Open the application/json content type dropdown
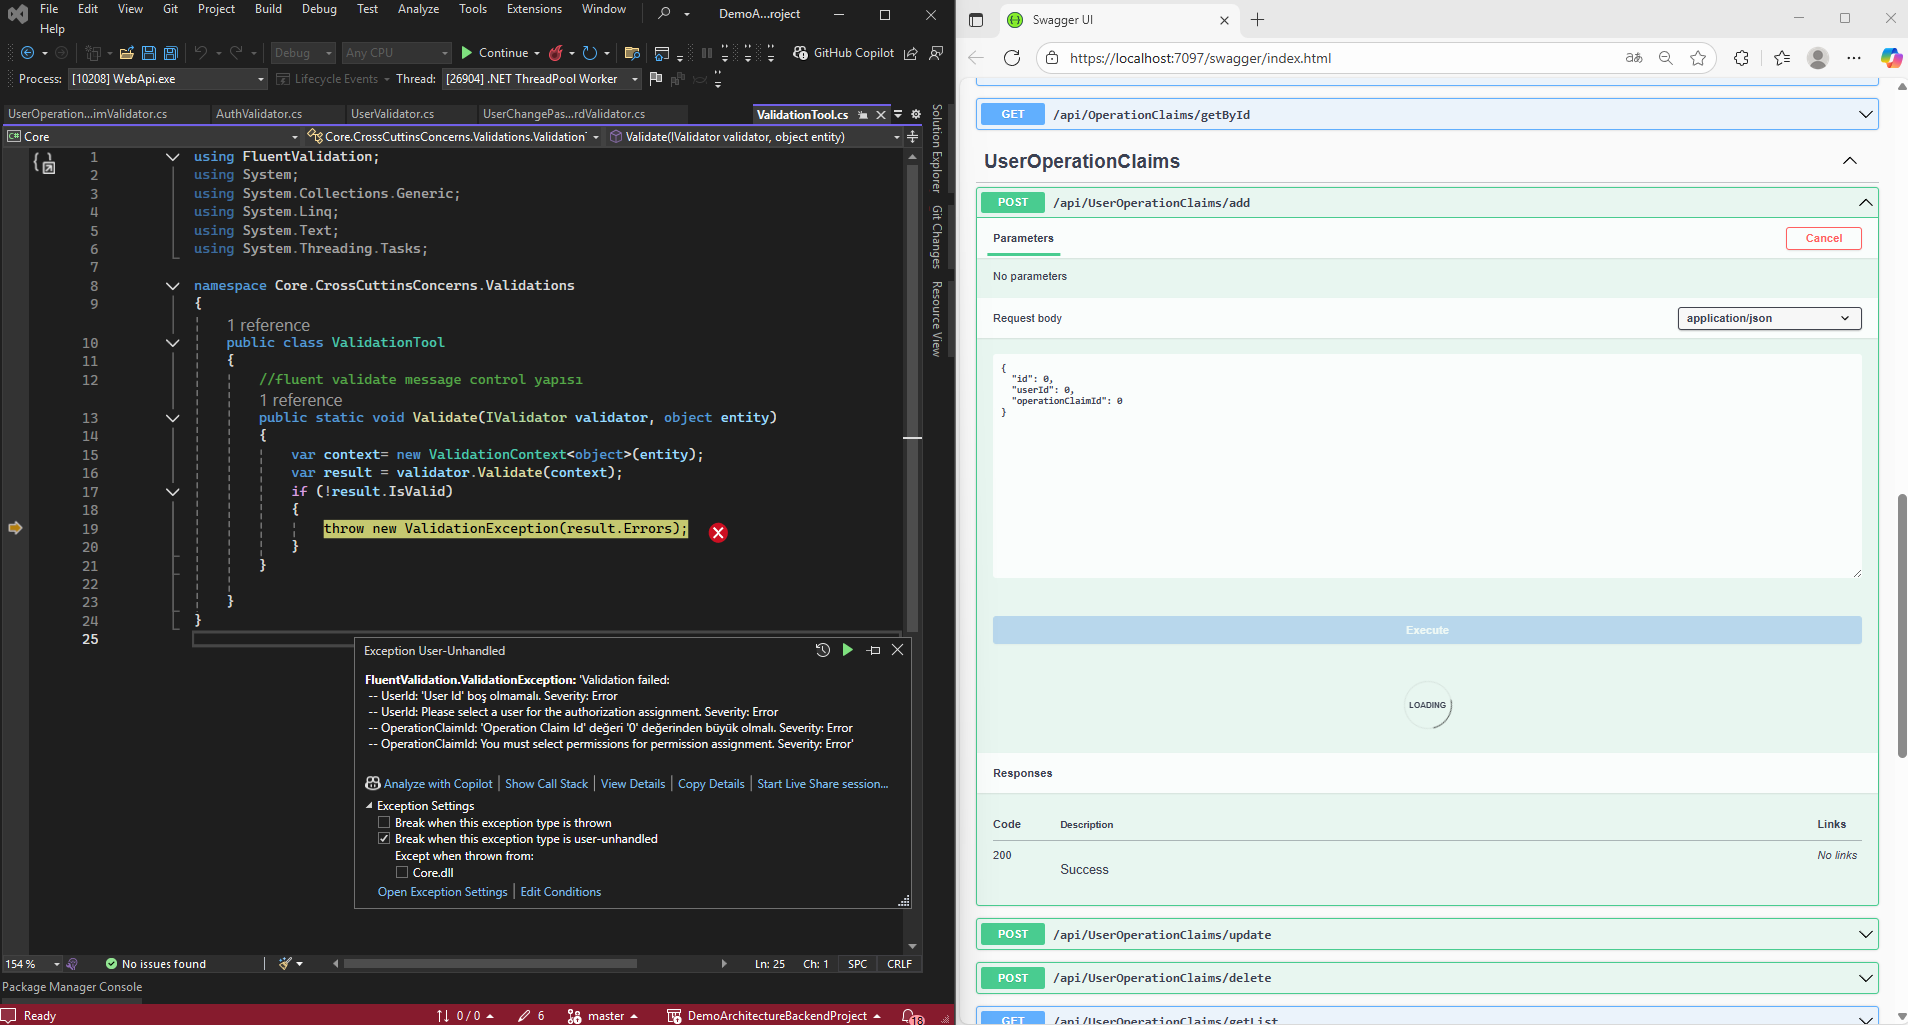The width and height of the screenshot is (1908, 1025). click(x=1768, y=318)
